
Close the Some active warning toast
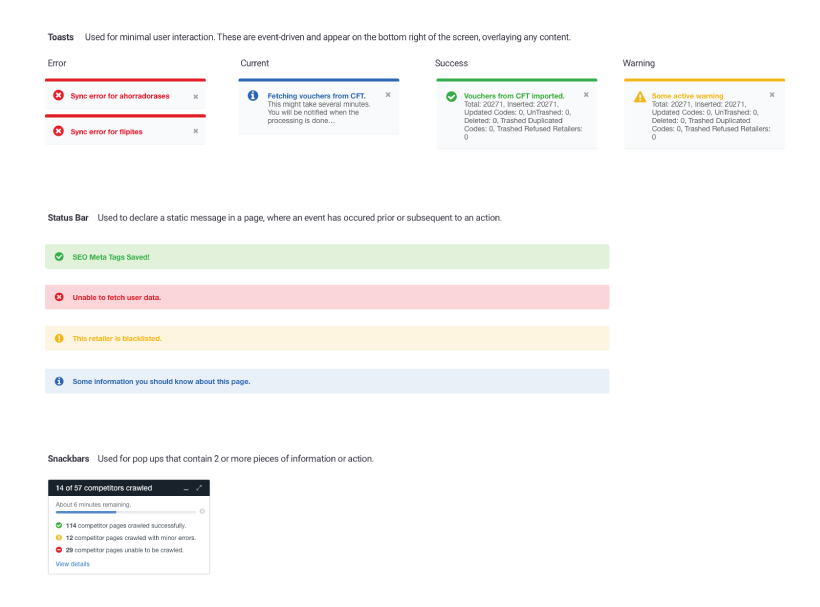click(772, 95)
